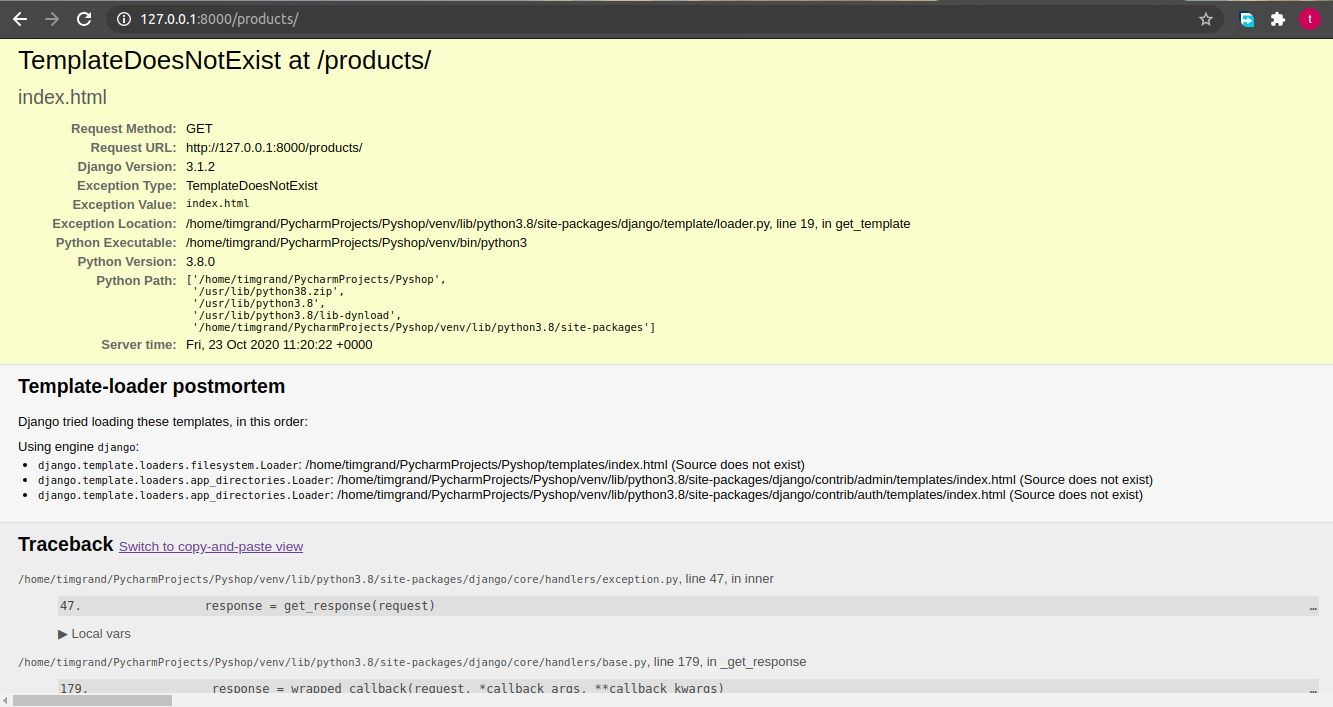Select the Exception Value index.html

[x=217, y=204]
